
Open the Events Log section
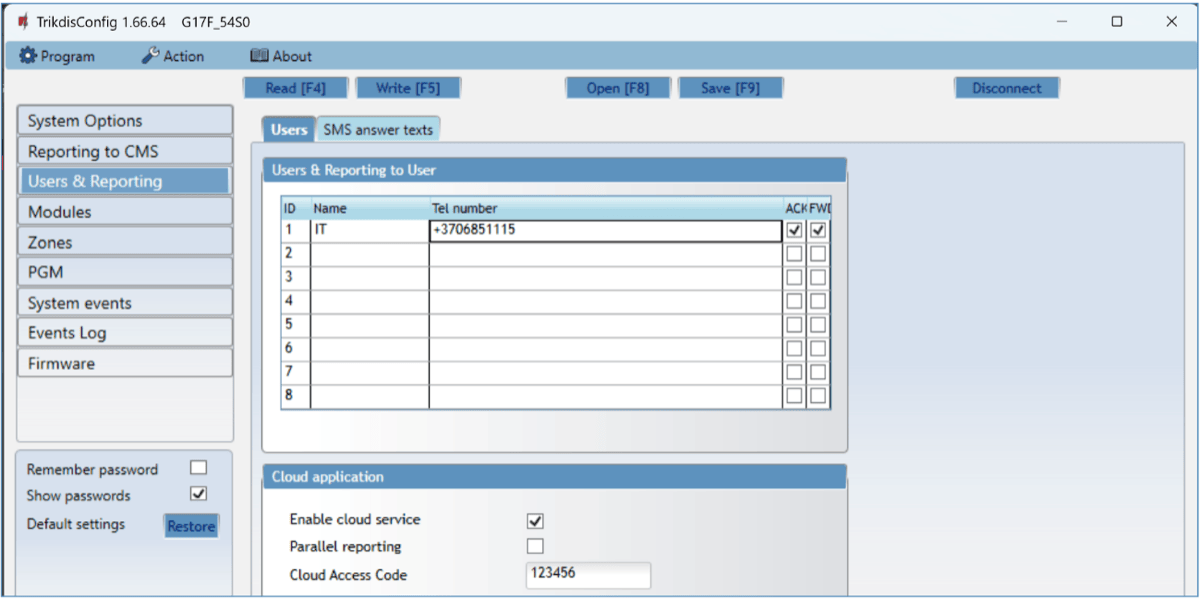[x=124, y=333]
